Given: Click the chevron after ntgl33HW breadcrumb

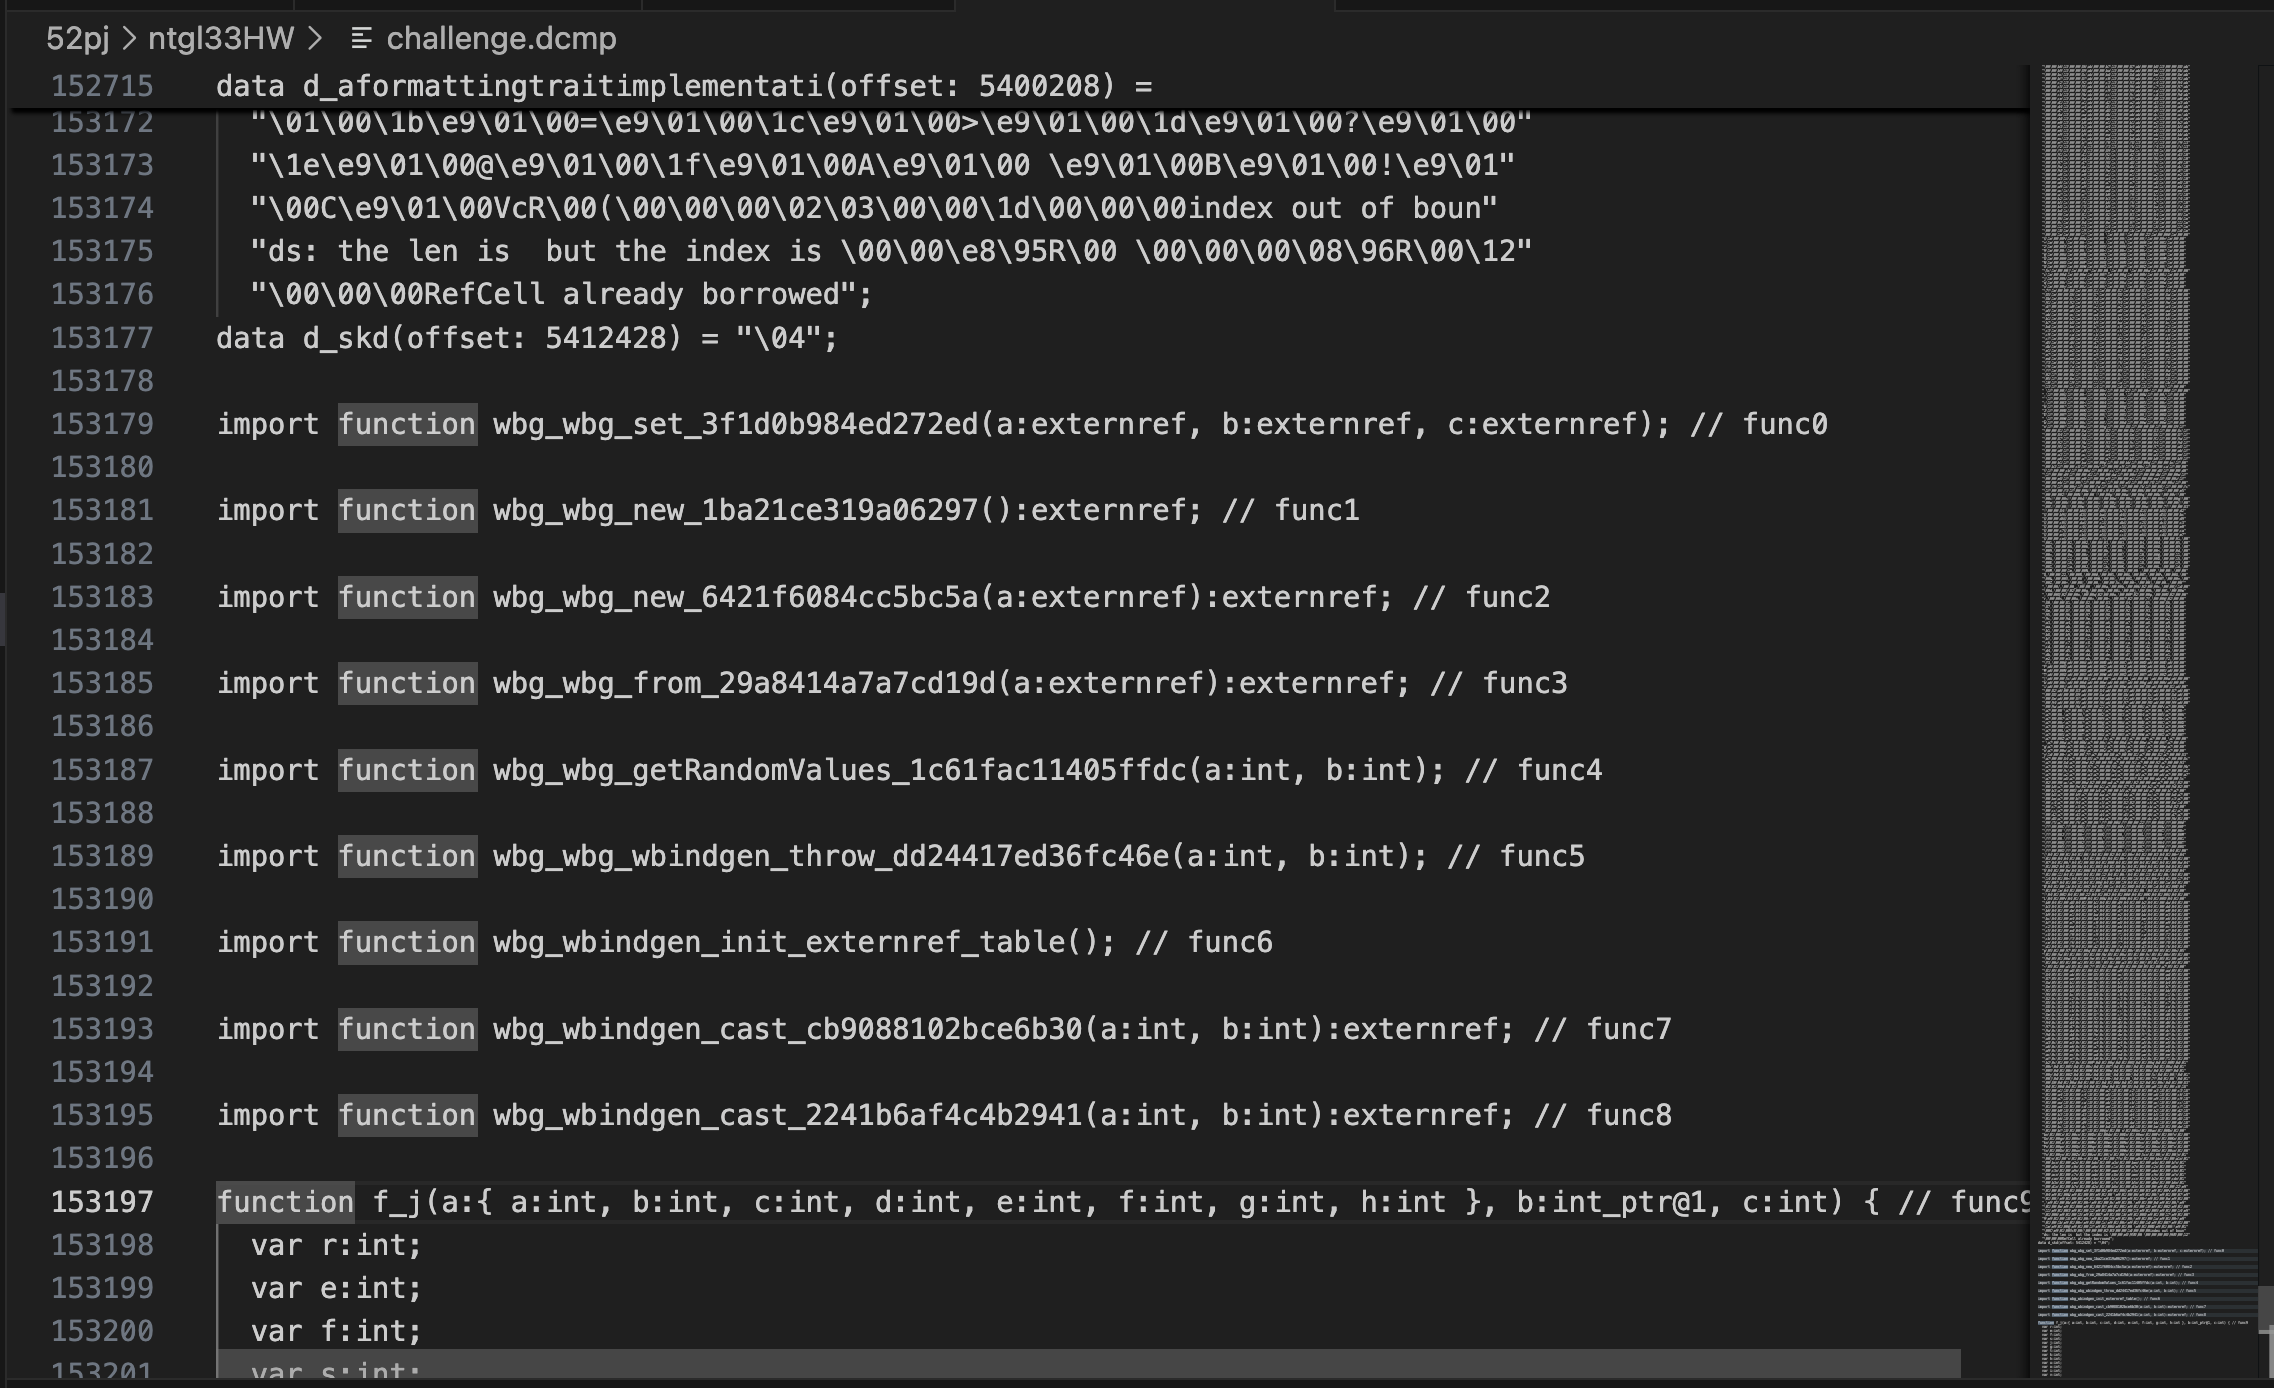Looking at the screenshot, I should (315, 39).
